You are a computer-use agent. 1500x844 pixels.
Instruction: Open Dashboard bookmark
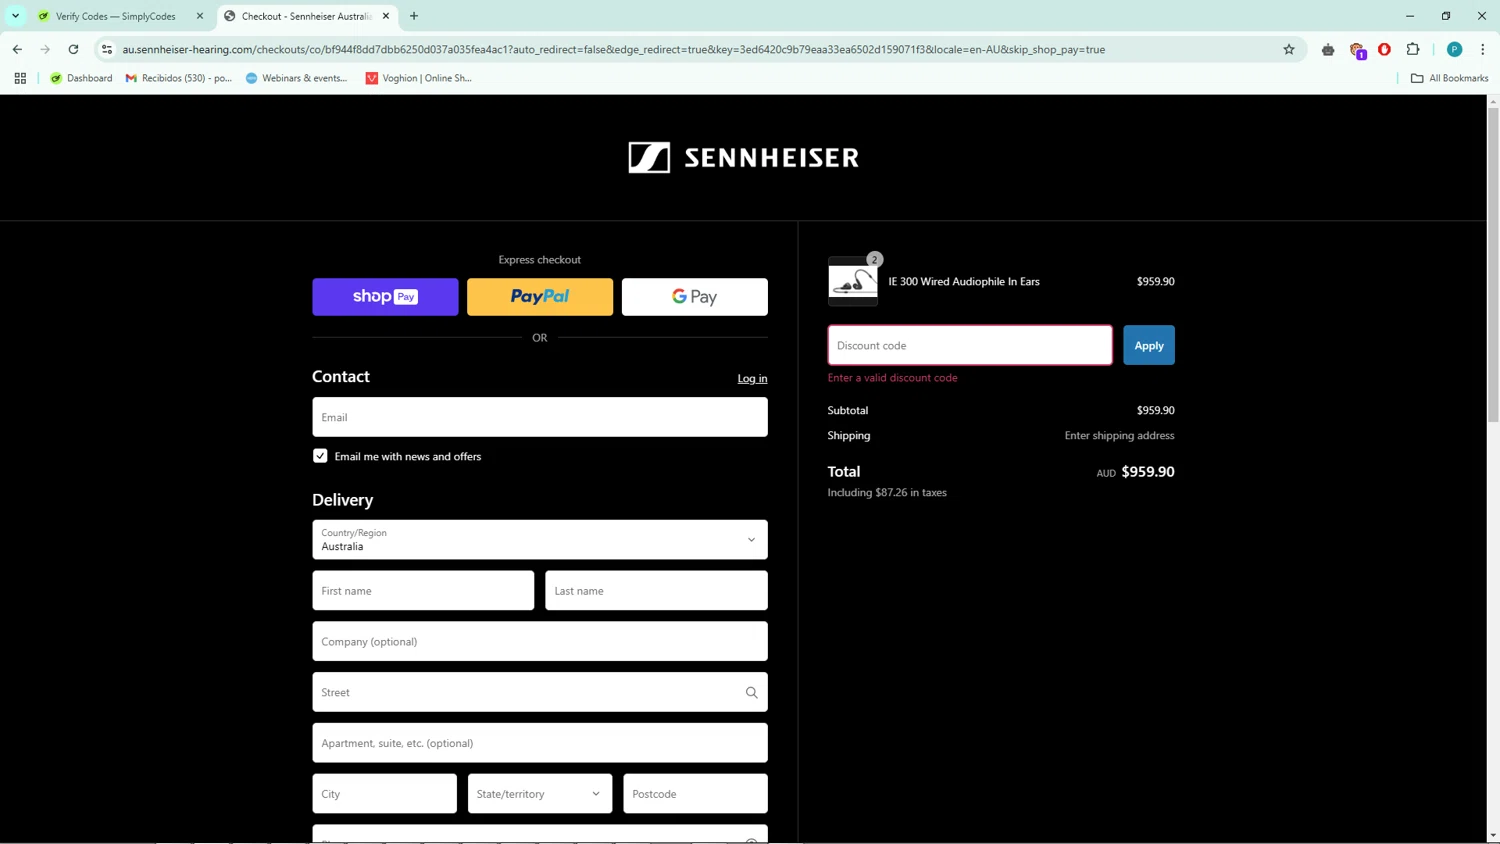[81, 78]
